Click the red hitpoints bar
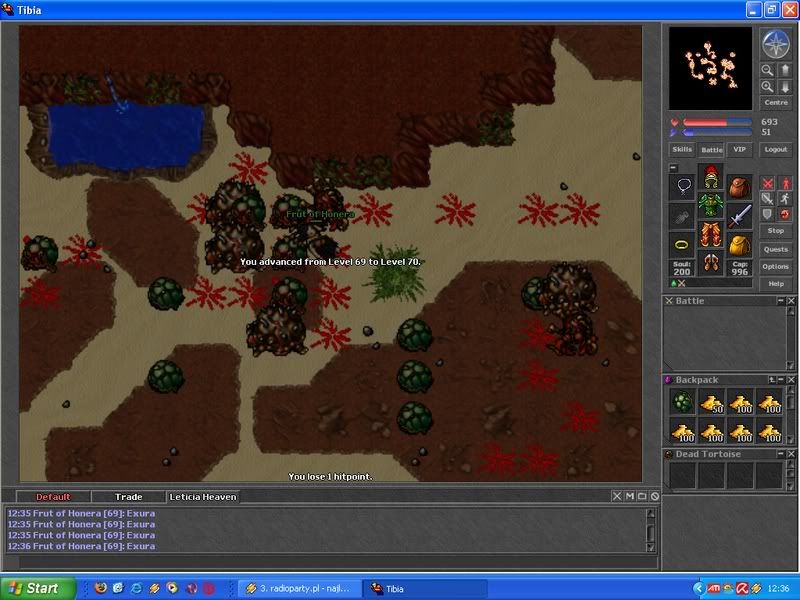The image size is (800, 600). (x=717, y=123)
